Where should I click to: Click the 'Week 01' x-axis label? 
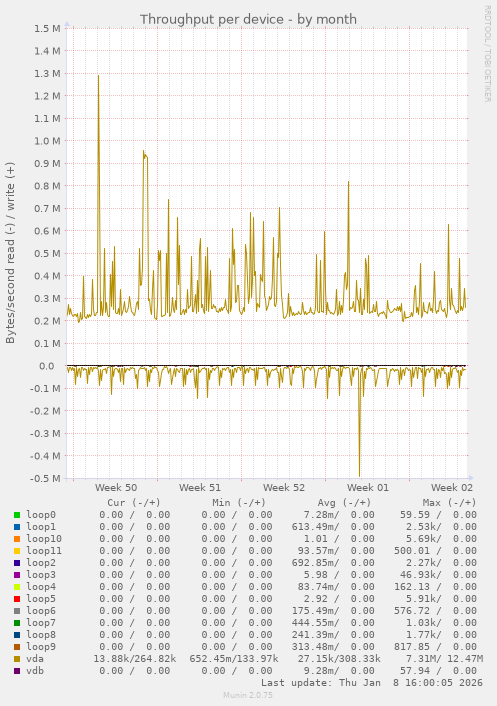pyautogui.click(x=368, y=488)
